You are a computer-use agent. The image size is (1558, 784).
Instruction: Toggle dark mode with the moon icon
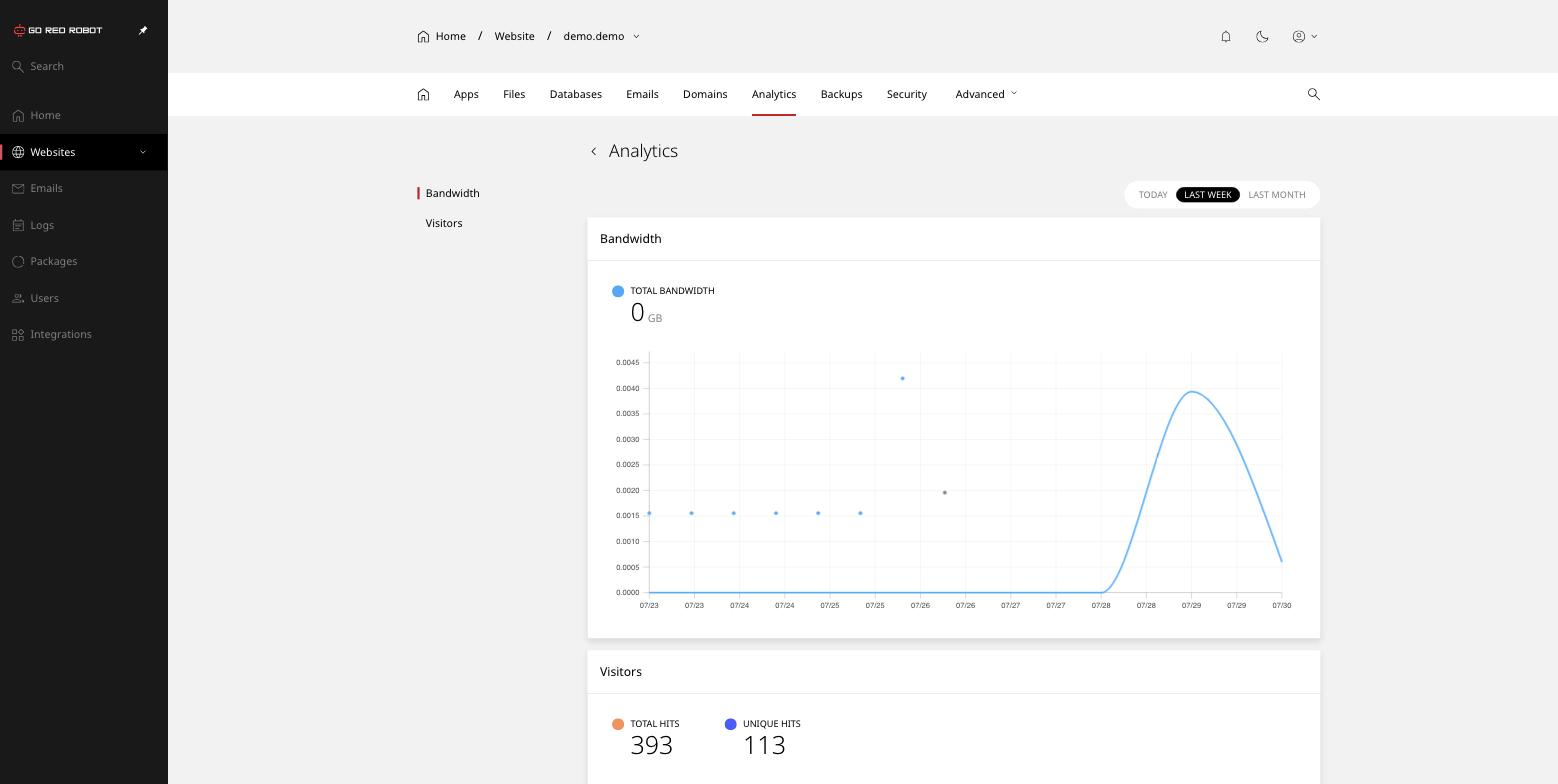tap(1262, 36)
